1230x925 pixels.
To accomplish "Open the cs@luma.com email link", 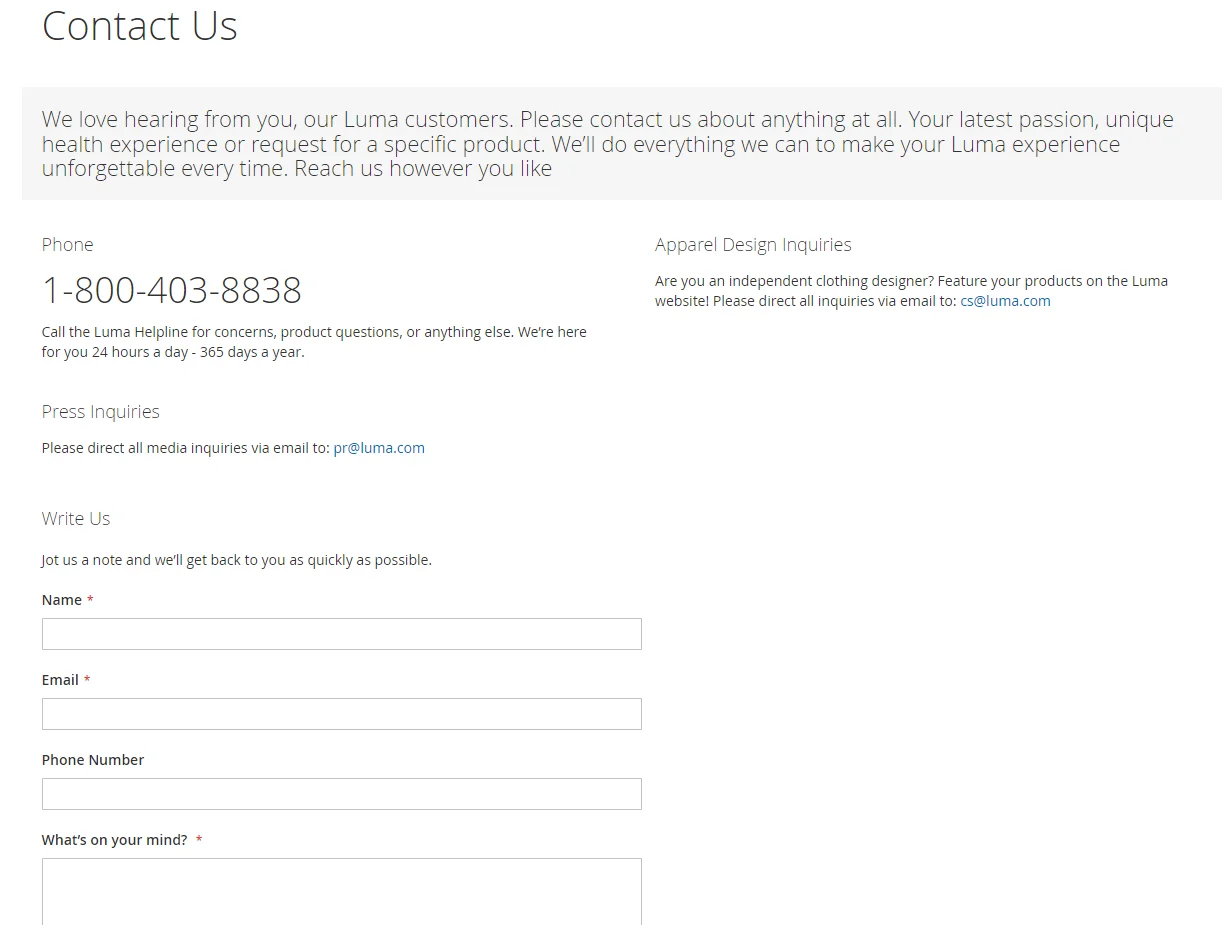I will pos(1005,301).
